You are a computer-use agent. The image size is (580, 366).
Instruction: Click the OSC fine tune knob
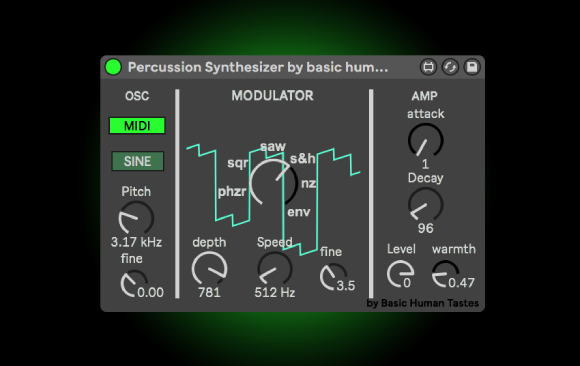[x=134, y=283]
